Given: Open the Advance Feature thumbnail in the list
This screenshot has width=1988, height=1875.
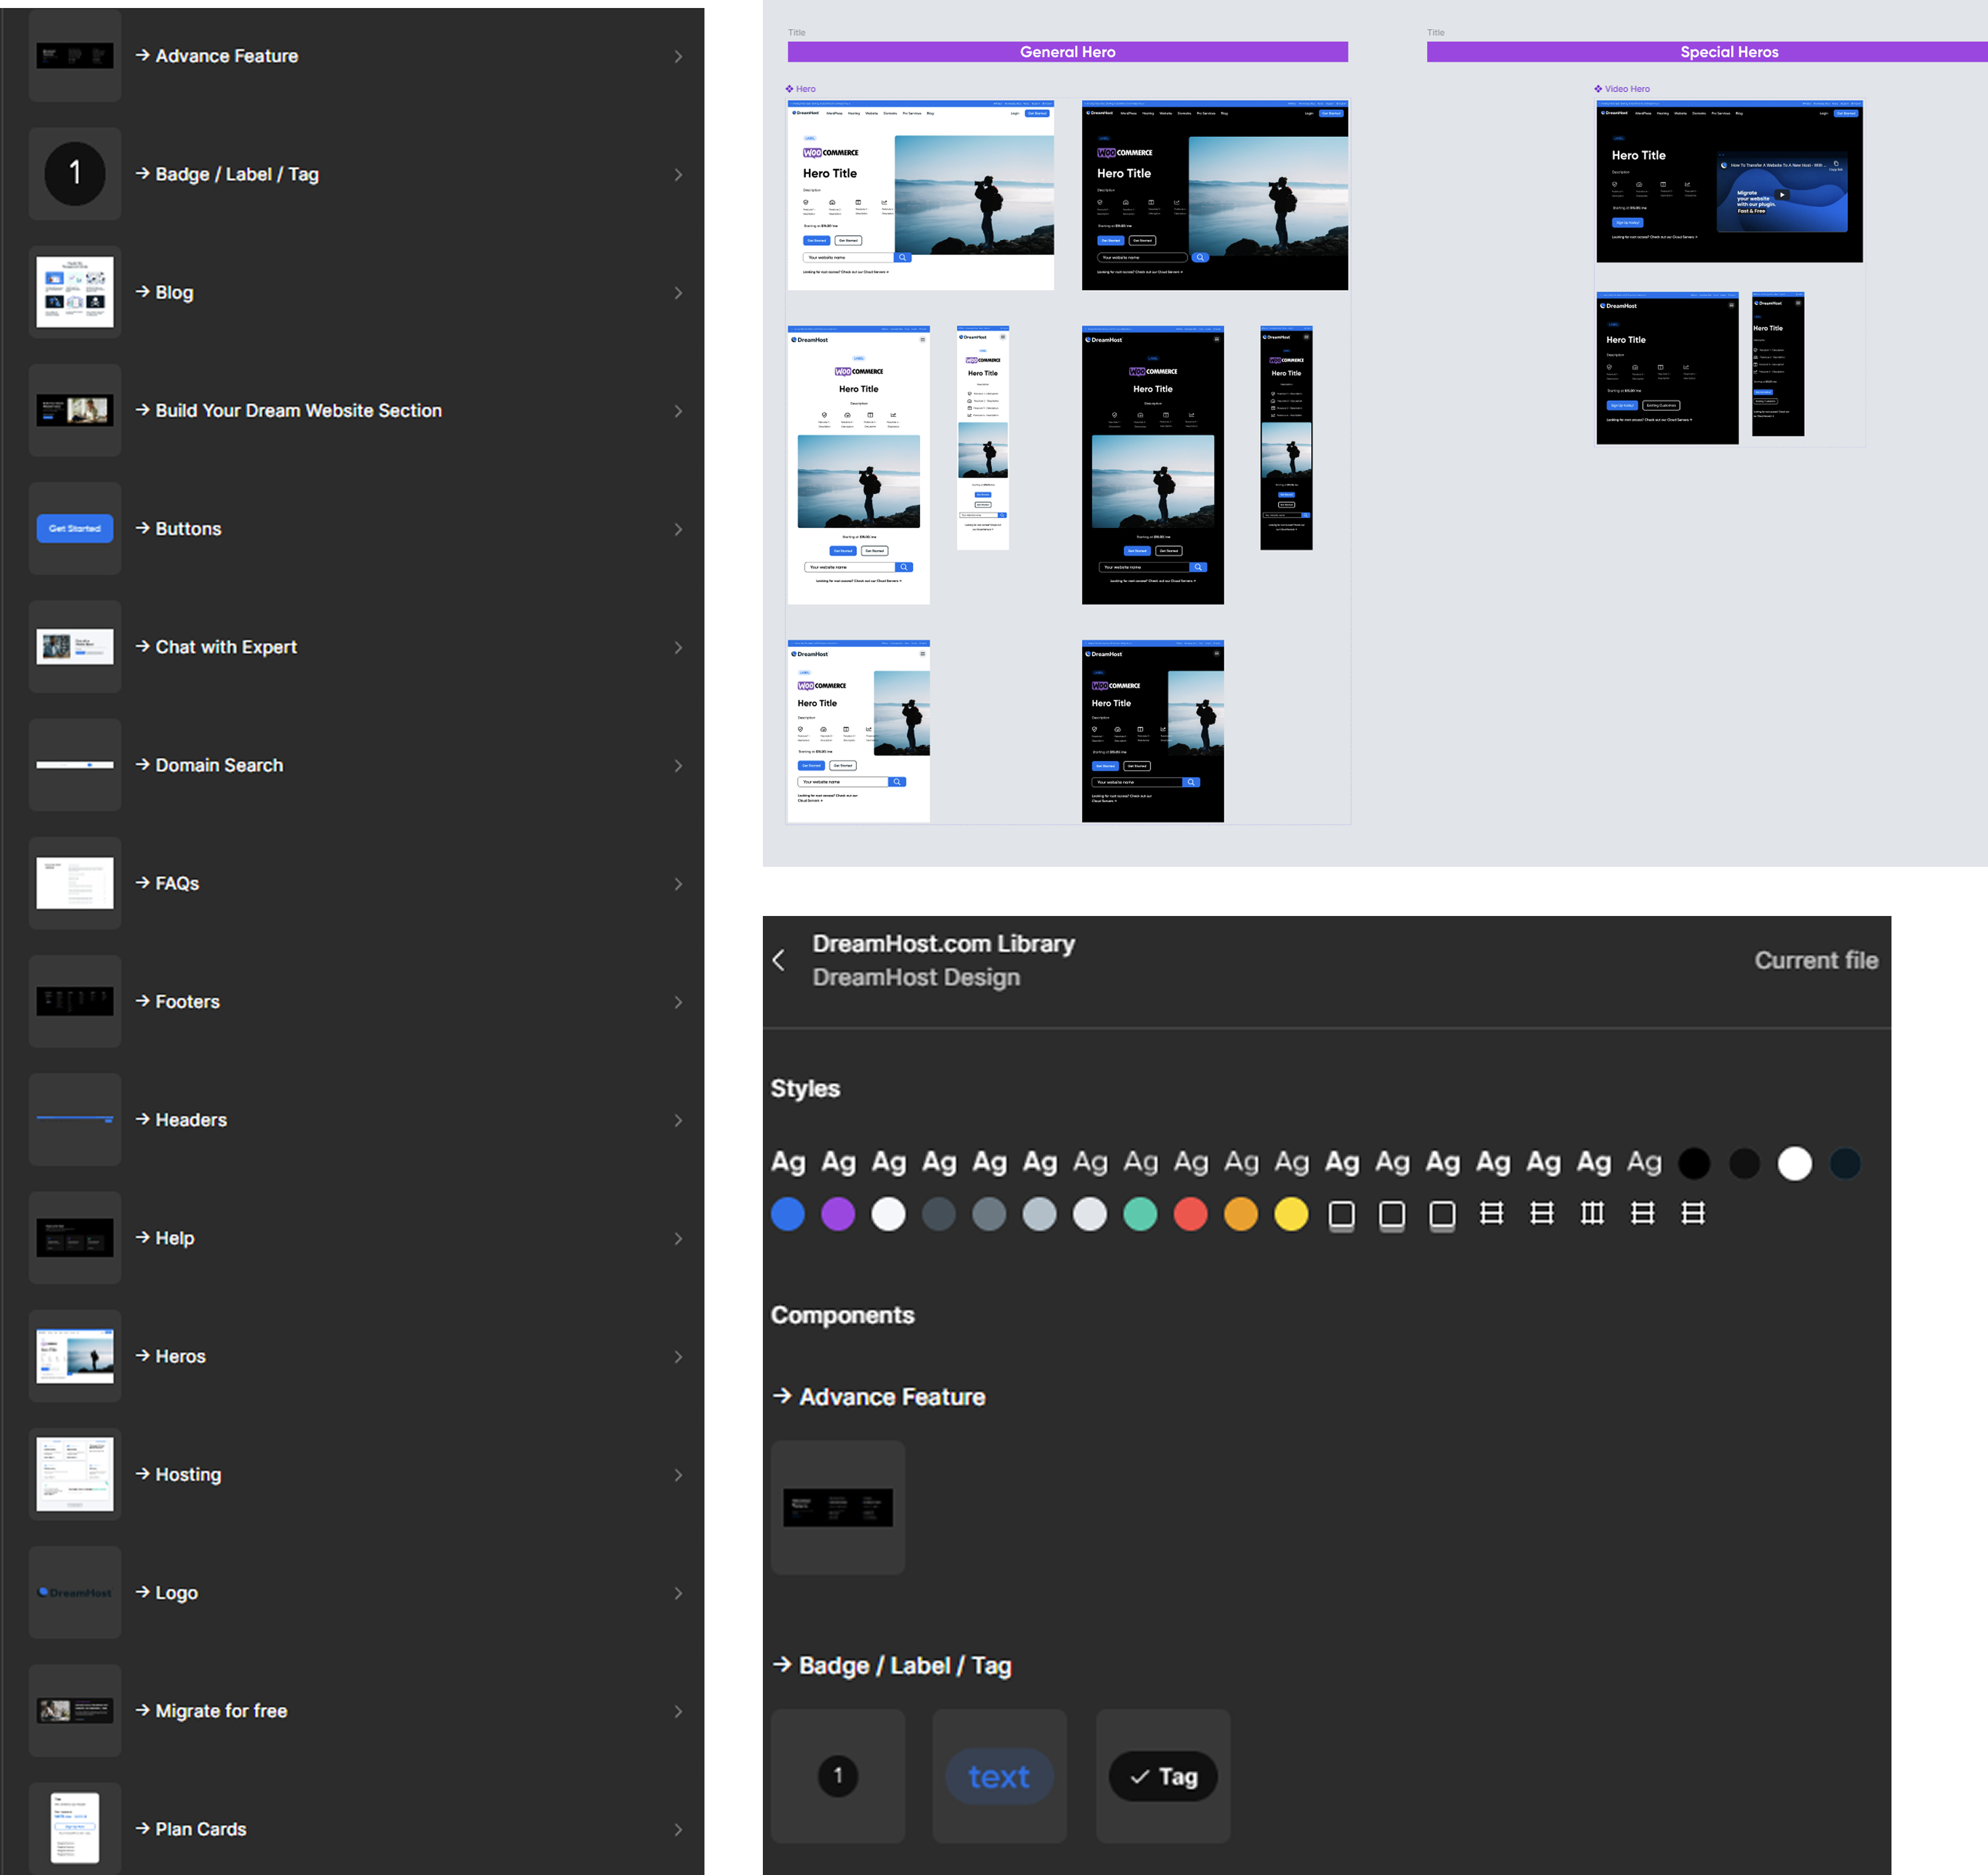Looking at the screenshot, I should [75, 56].
